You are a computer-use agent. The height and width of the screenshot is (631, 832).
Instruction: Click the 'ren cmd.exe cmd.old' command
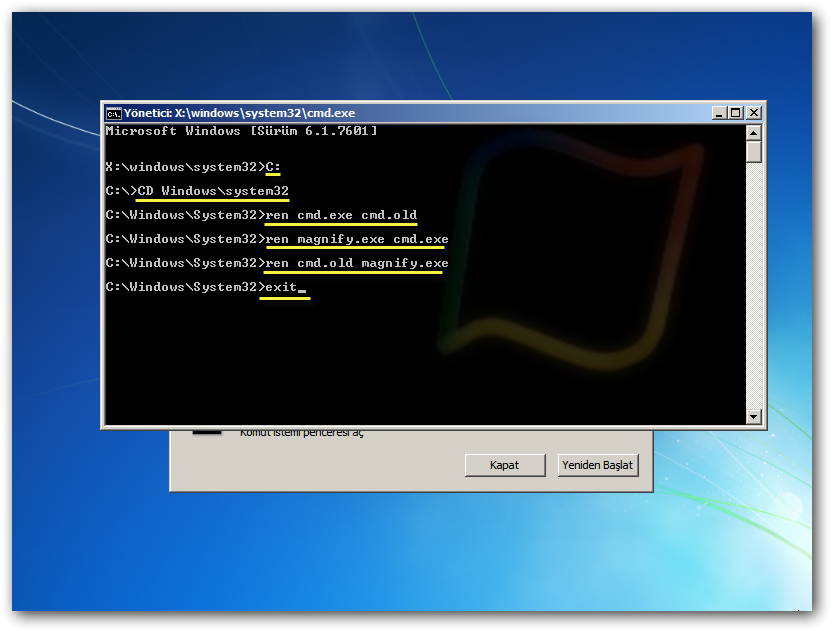point(341,215)
